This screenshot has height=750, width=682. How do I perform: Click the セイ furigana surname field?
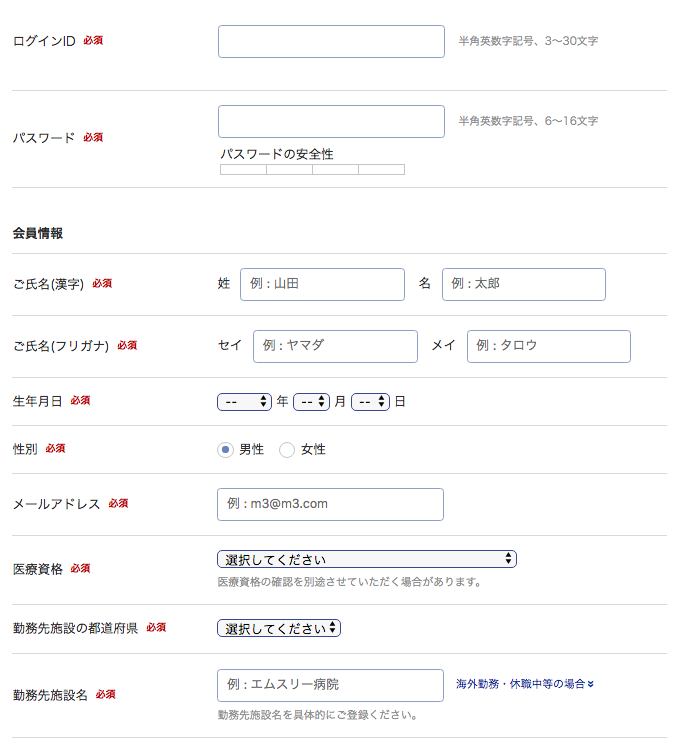click(x=335, y=346)
